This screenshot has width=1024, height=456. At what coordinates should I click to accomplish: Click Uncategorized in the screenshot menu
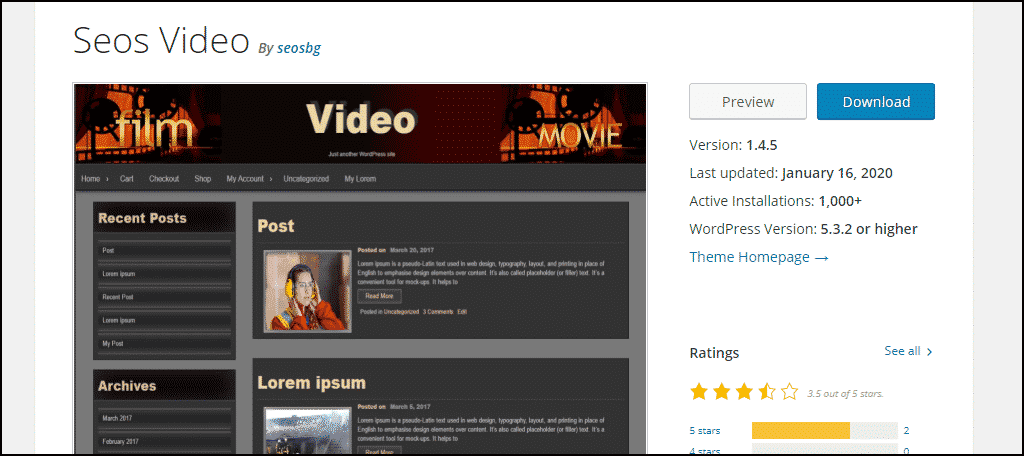pyautogui.click(x=306, y=178)
